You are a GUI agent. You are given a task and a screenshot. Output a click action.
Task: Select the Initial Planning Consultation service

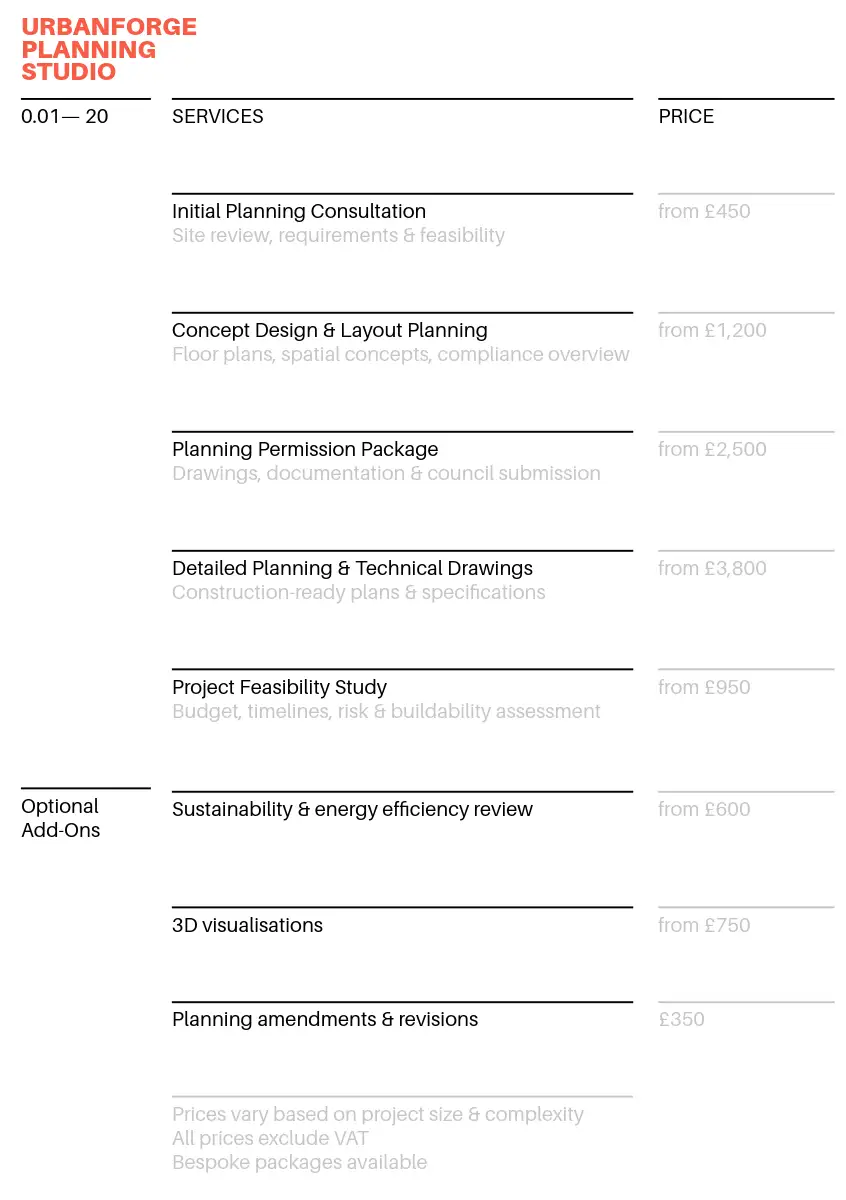coord(299,212)
